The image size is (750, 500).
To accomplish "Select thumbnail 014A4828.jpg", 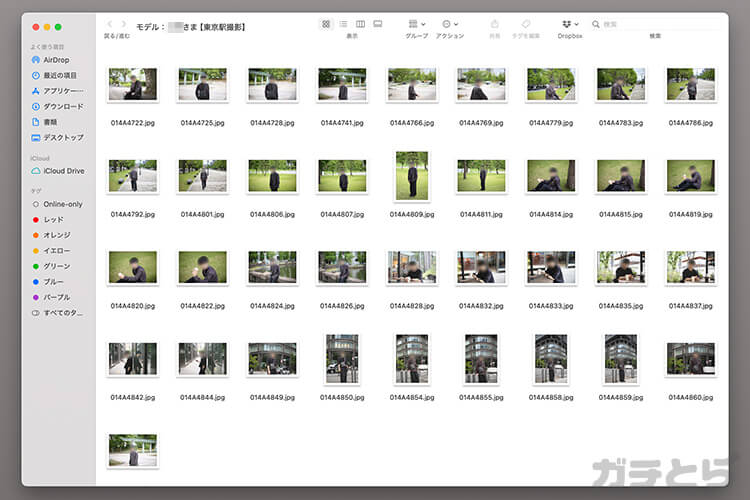I will tap(412, 267).
